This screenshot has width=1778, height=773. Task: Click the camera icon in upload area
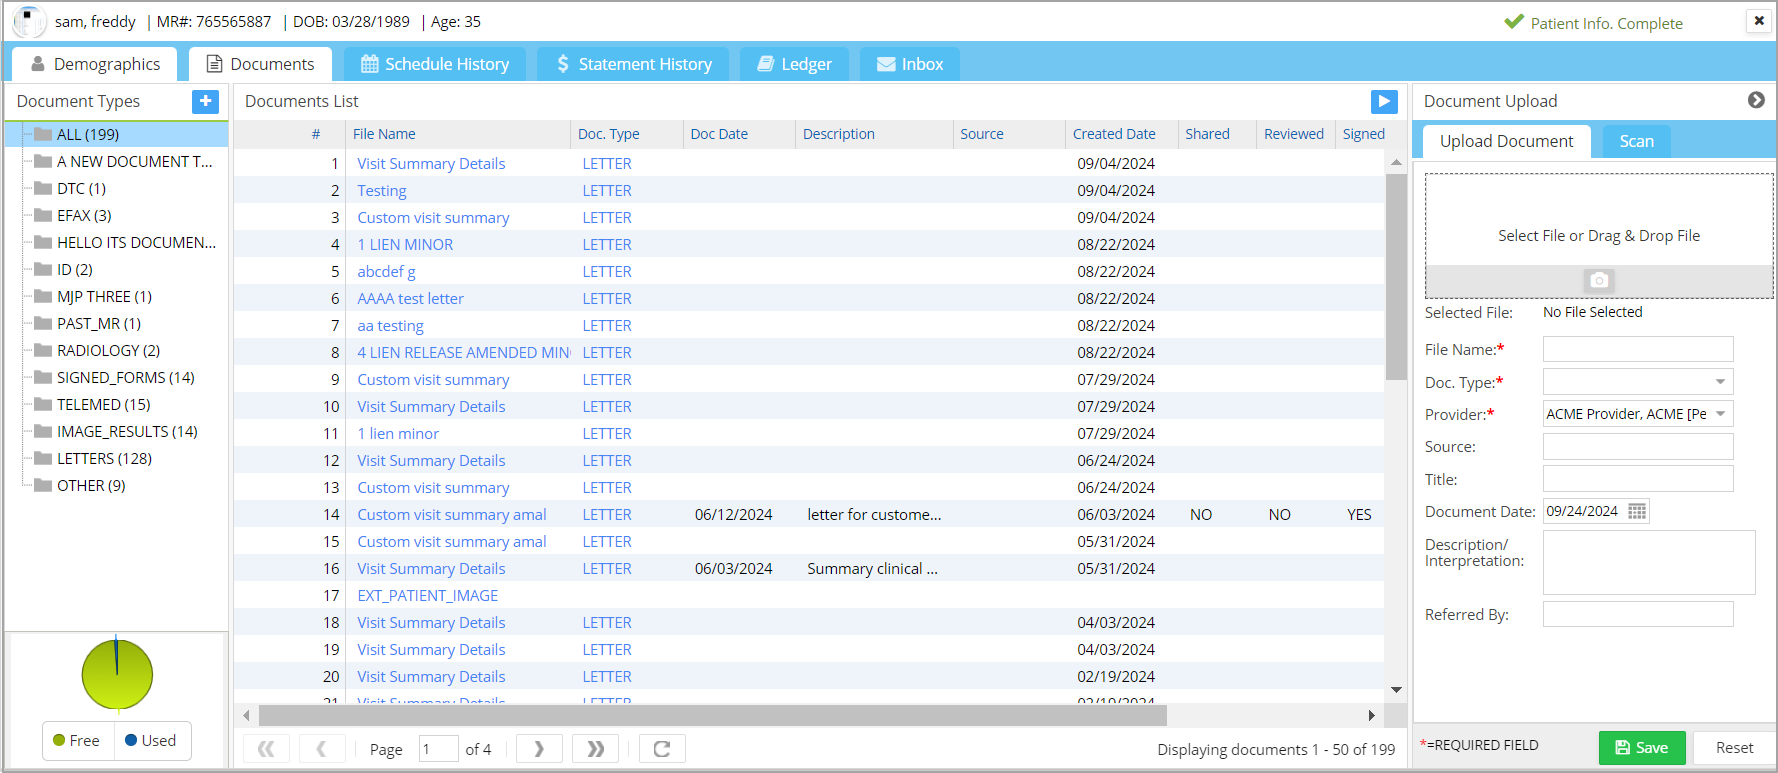pos(1598,280)
